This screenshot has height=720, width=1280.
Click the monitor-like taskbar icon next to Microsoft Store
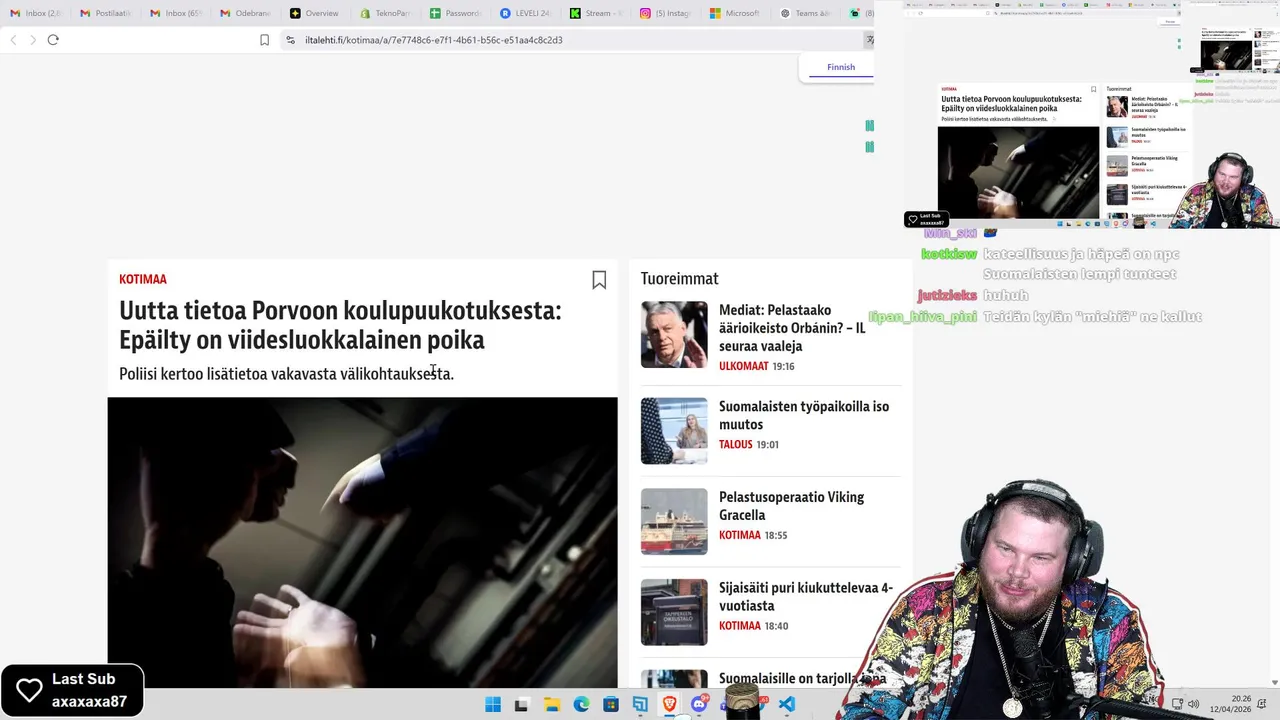tap(640, 704)
